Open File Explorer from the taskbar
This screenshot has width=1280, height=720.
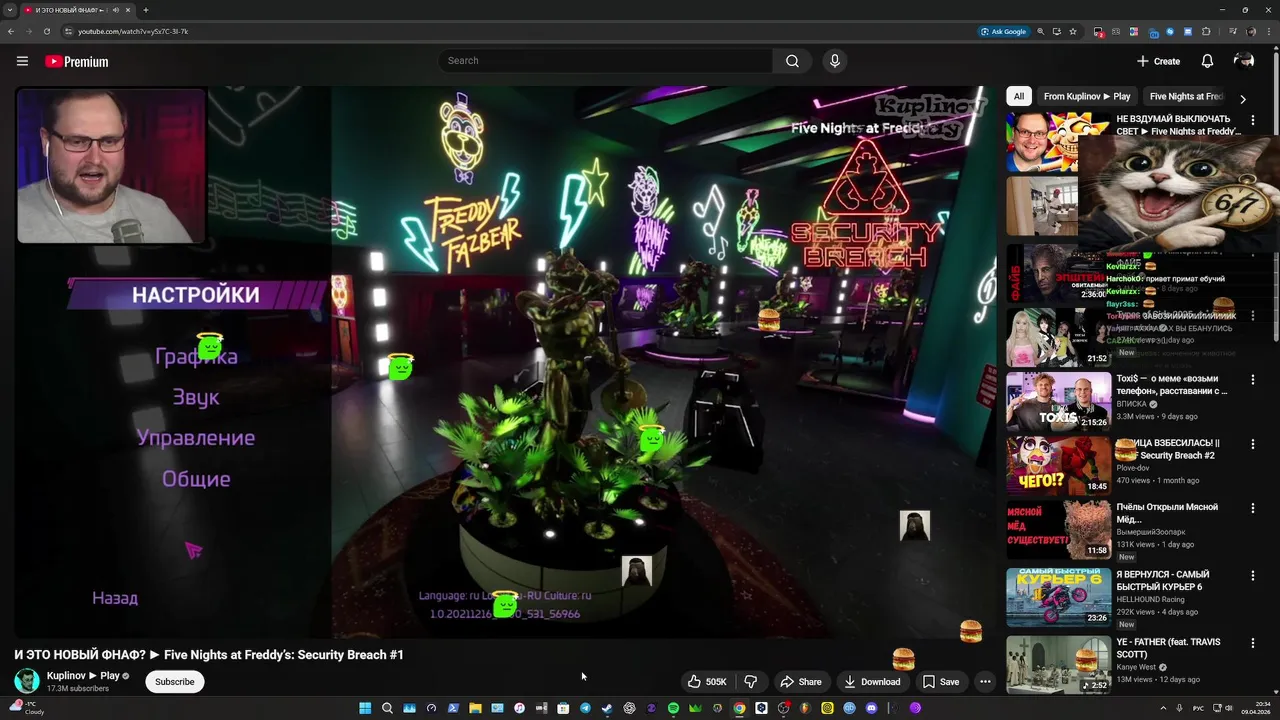point(475,708)
